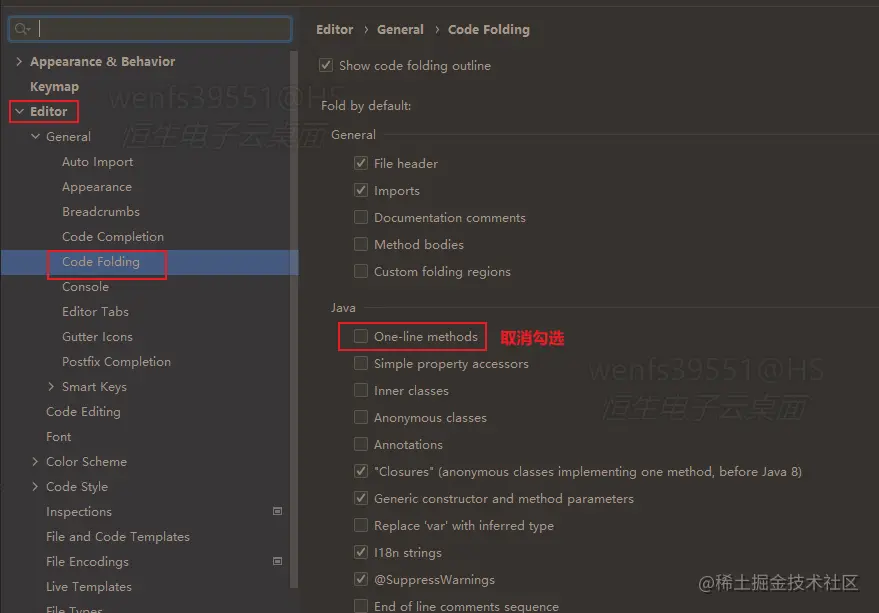This screenshot has width=879, height=613.
Task: Open the Appearance page under General
Action: click(x=97, y=187)
